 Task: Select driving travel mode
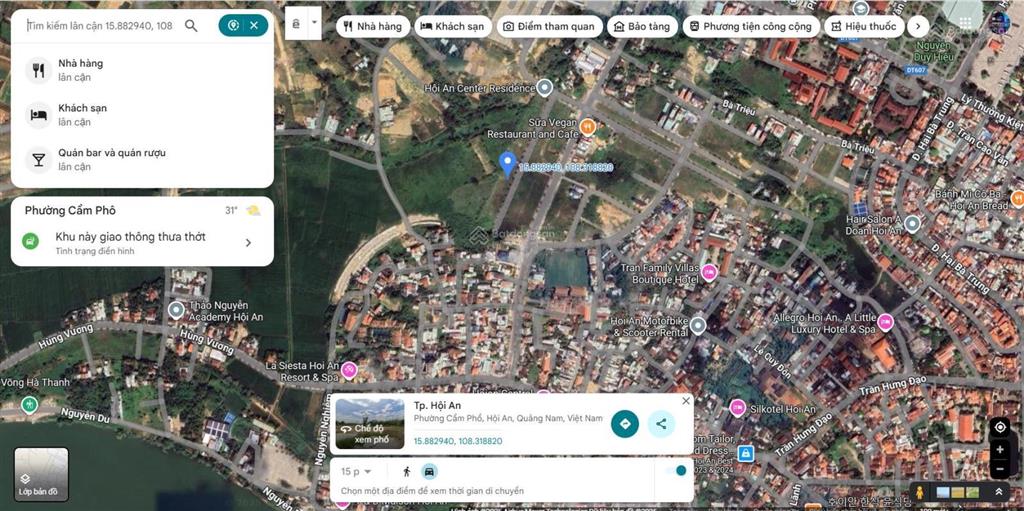click(x=428, y=471)
